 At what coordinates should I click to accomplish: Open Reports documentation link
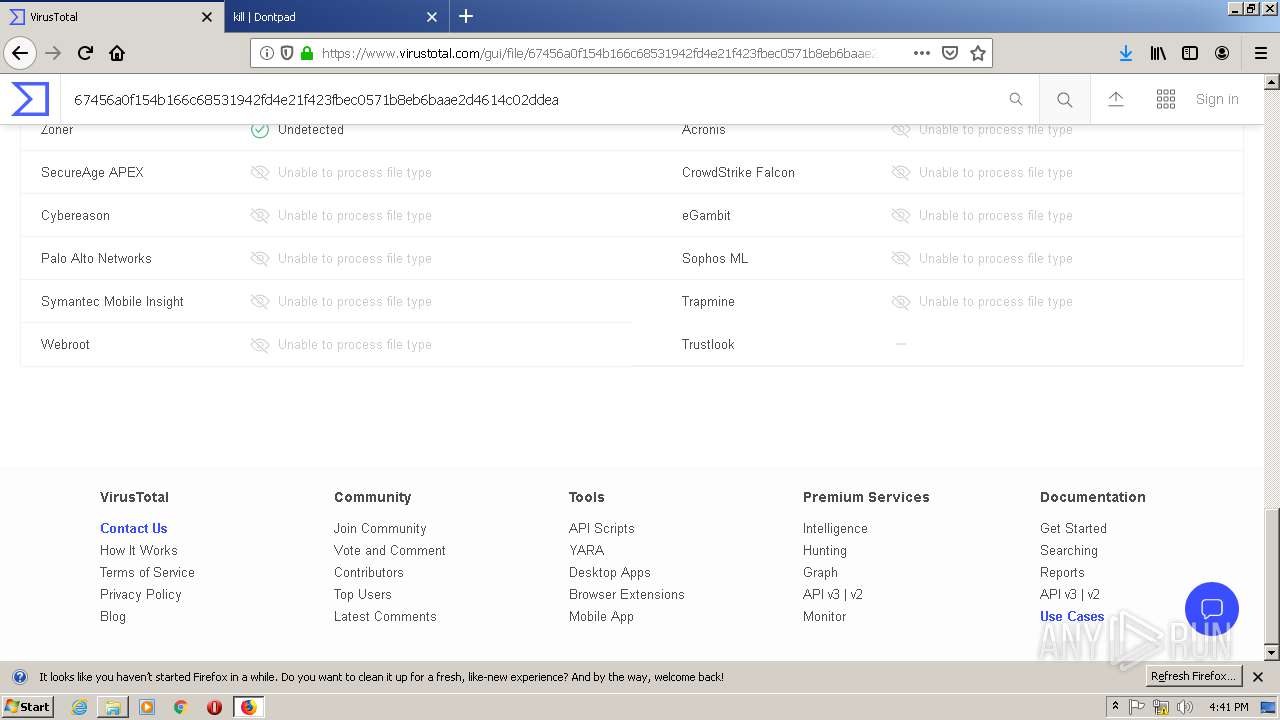[1062, 572]
